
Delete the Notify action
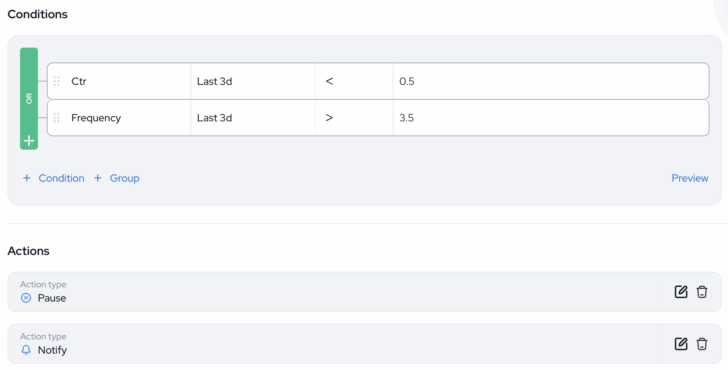coord(702,344)
